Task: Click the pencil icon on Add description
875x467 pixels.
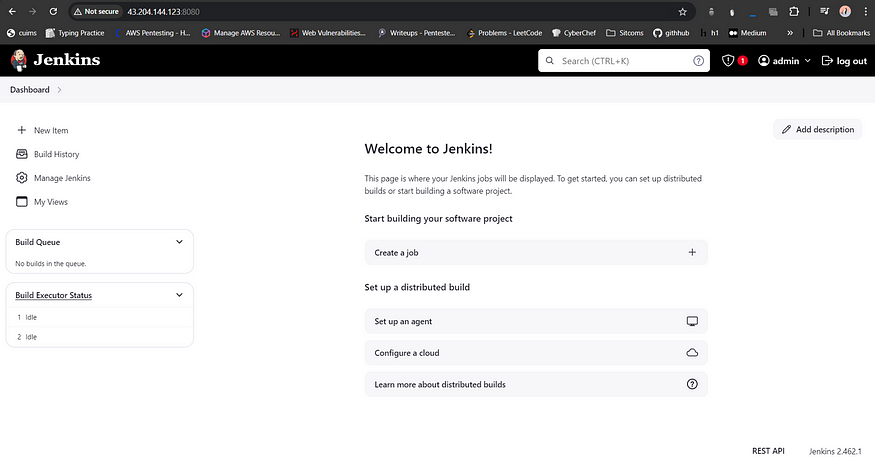Action: [x=786, y=129]
